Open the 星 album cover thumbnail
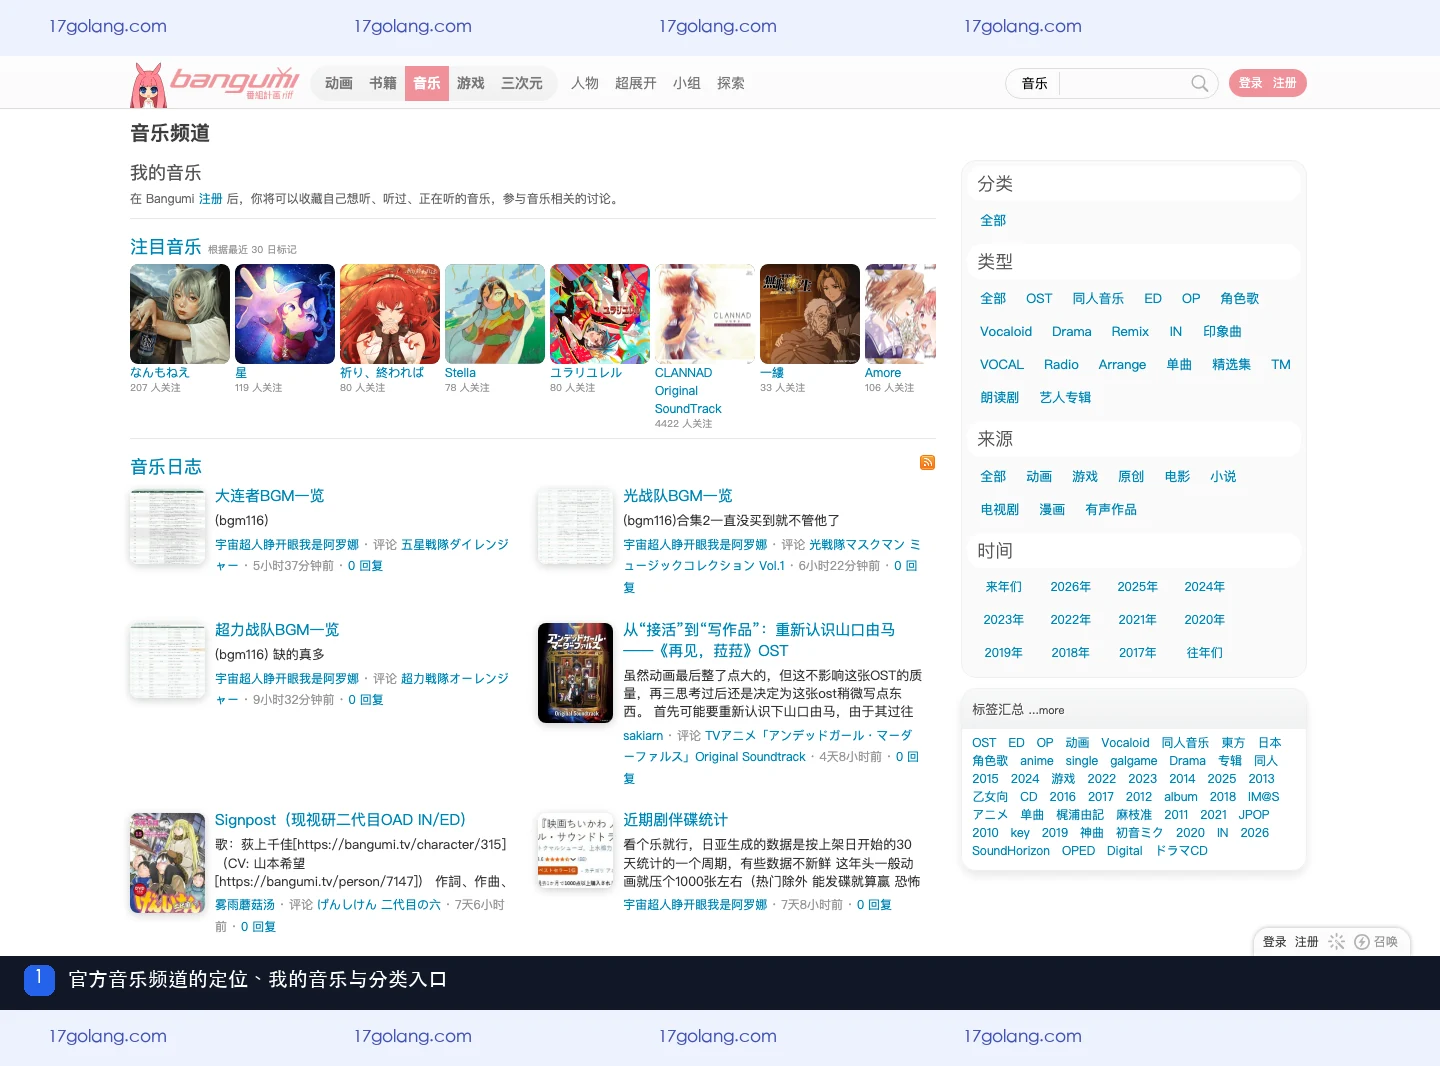Image resolution: width=1440 pixels, height=1066 pixels. [x=285, y=314]
